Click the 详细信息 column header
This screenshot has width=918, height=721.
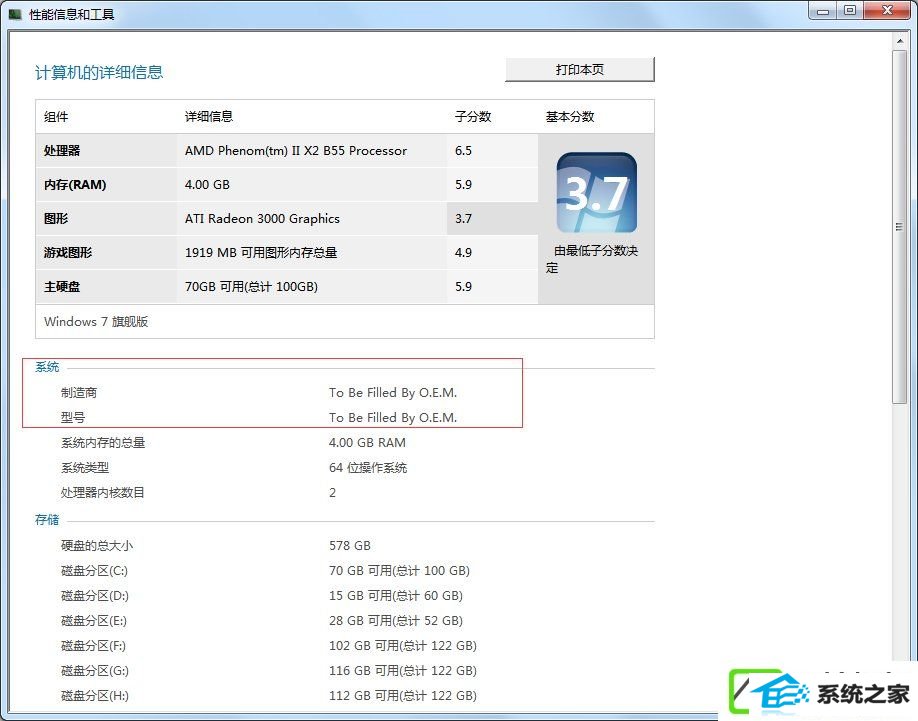[x=209, y=116]
